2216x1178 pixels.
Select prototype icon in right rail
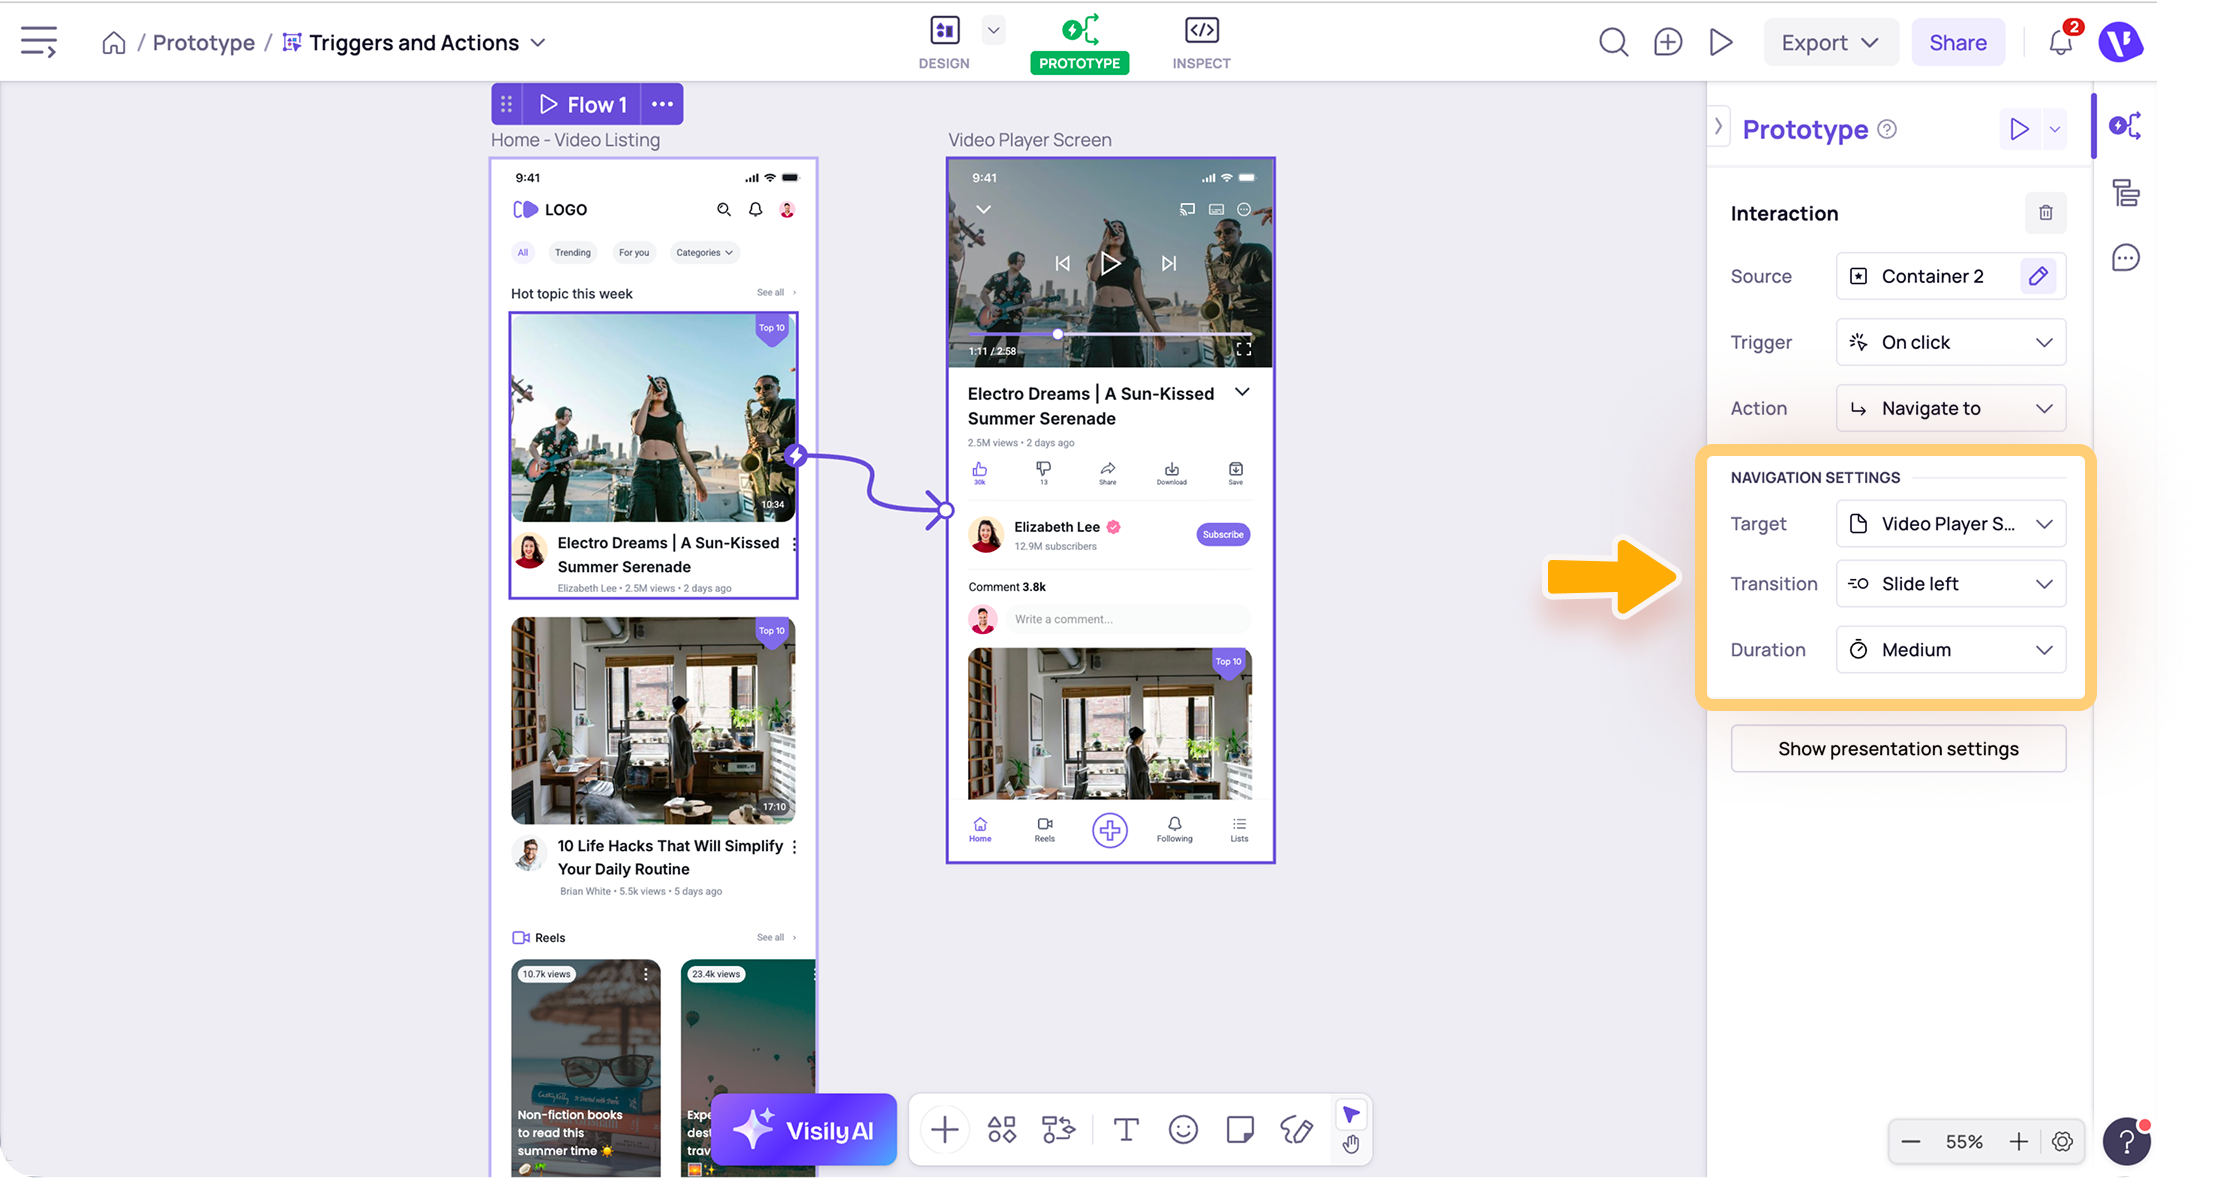coord(2125,126)
